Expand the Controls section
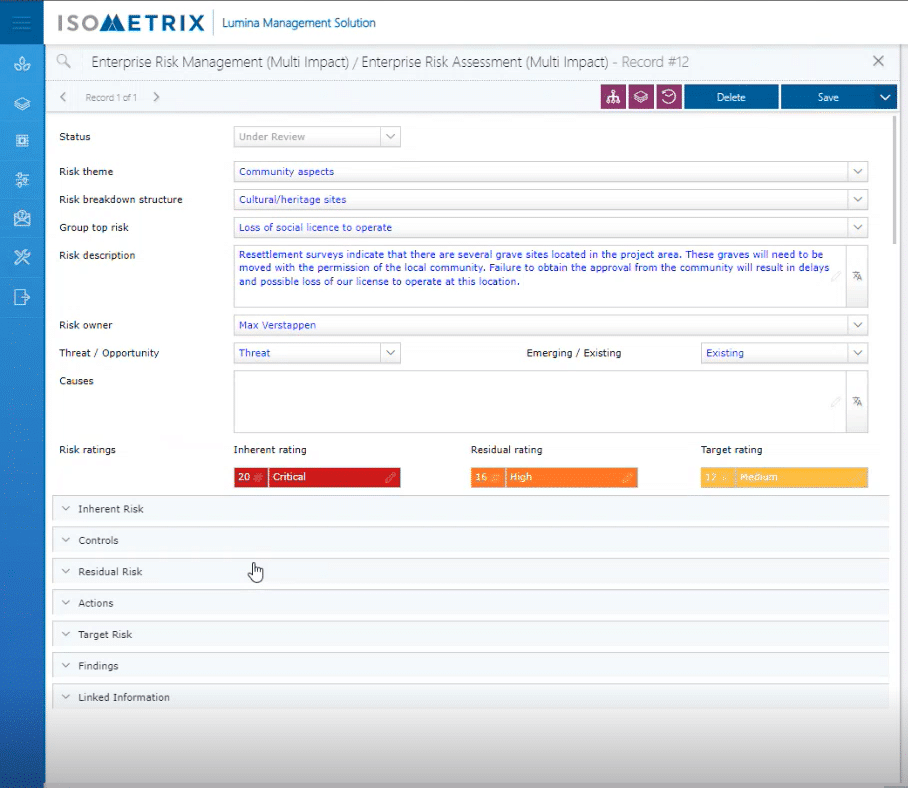Screen dimensions: 908x788 98,540
